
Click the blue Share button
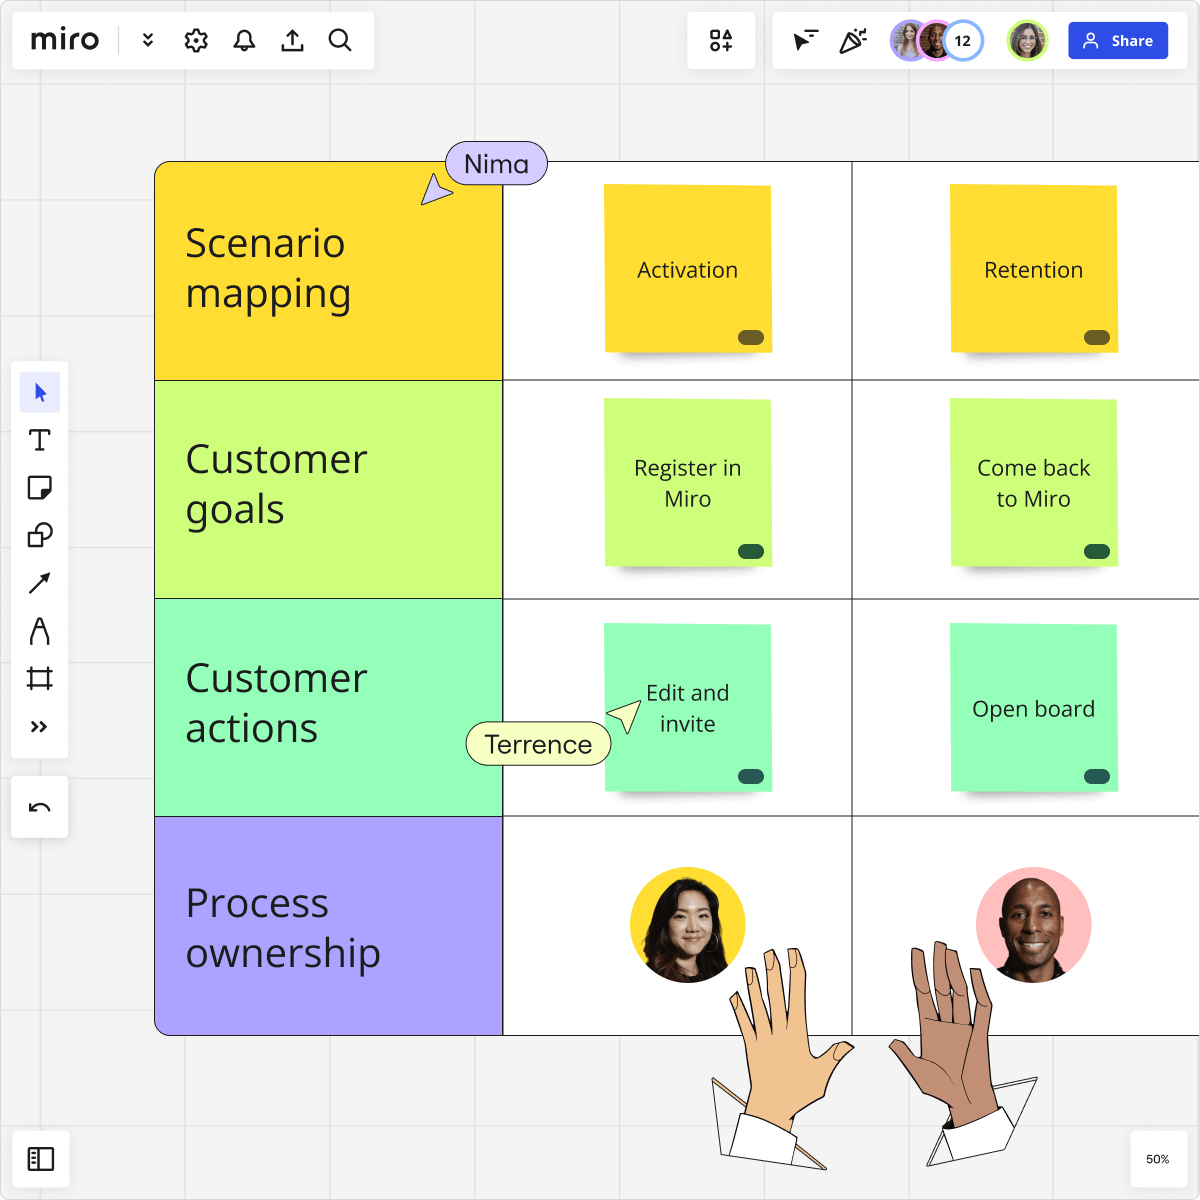tap(1118, 41)
